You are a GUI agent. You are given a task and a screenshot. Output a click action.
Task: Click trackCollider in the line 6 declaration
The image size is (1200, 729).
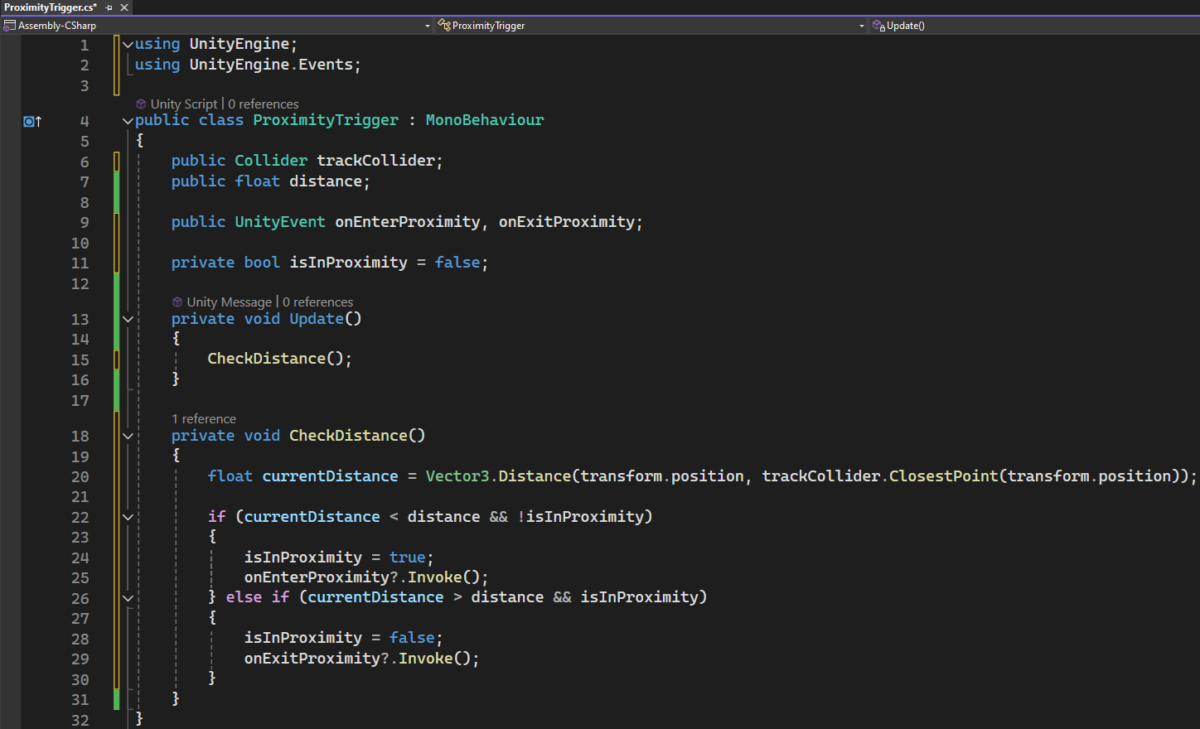pyautogui.click(x=375, y=161)
